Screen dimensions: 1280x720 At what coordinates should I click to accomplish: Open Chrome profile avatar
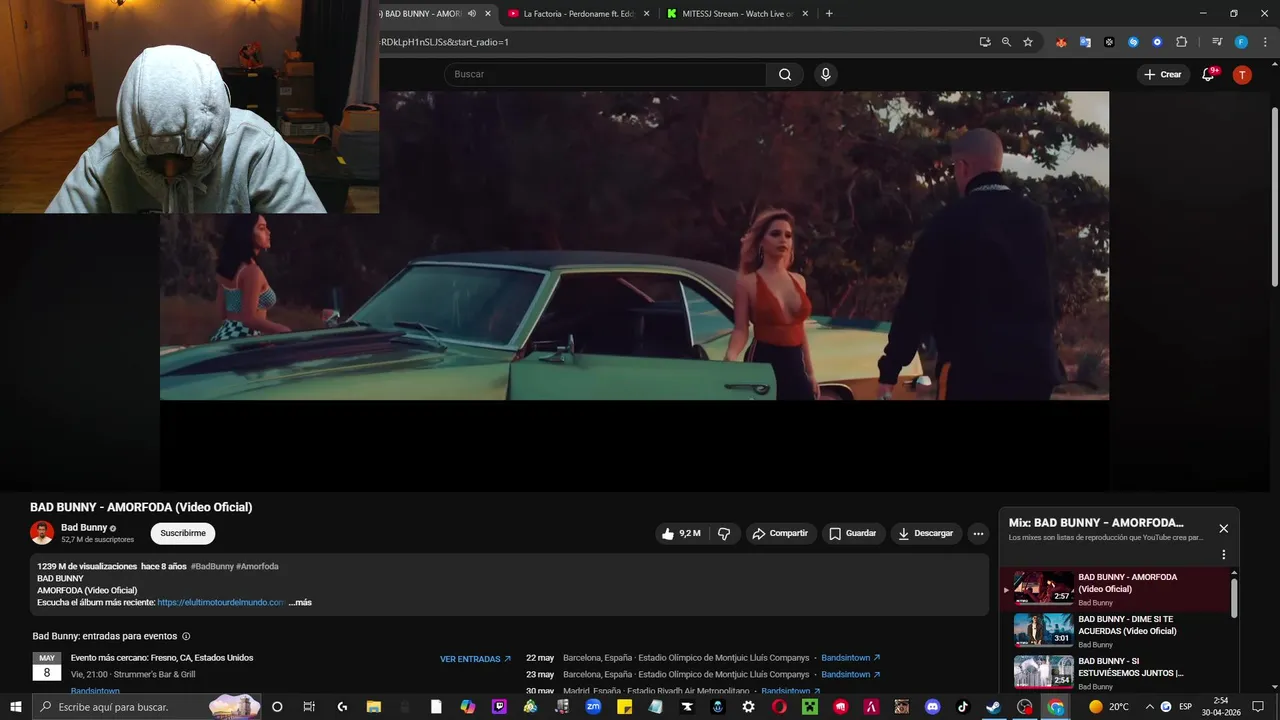pyautogui.click(x=1241, y=42)
